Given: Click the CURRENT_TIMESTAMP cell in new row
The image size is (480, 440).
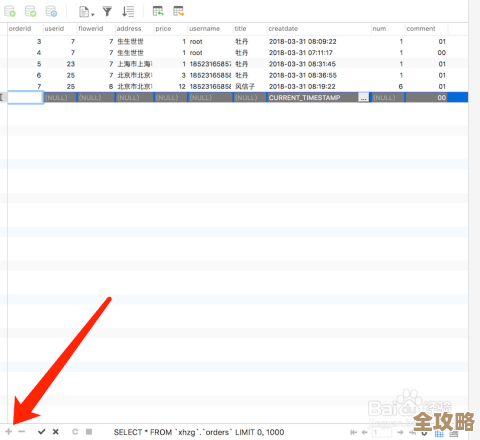Looking at the screenshot, I should pyautogui.click(x=313, y=98).
